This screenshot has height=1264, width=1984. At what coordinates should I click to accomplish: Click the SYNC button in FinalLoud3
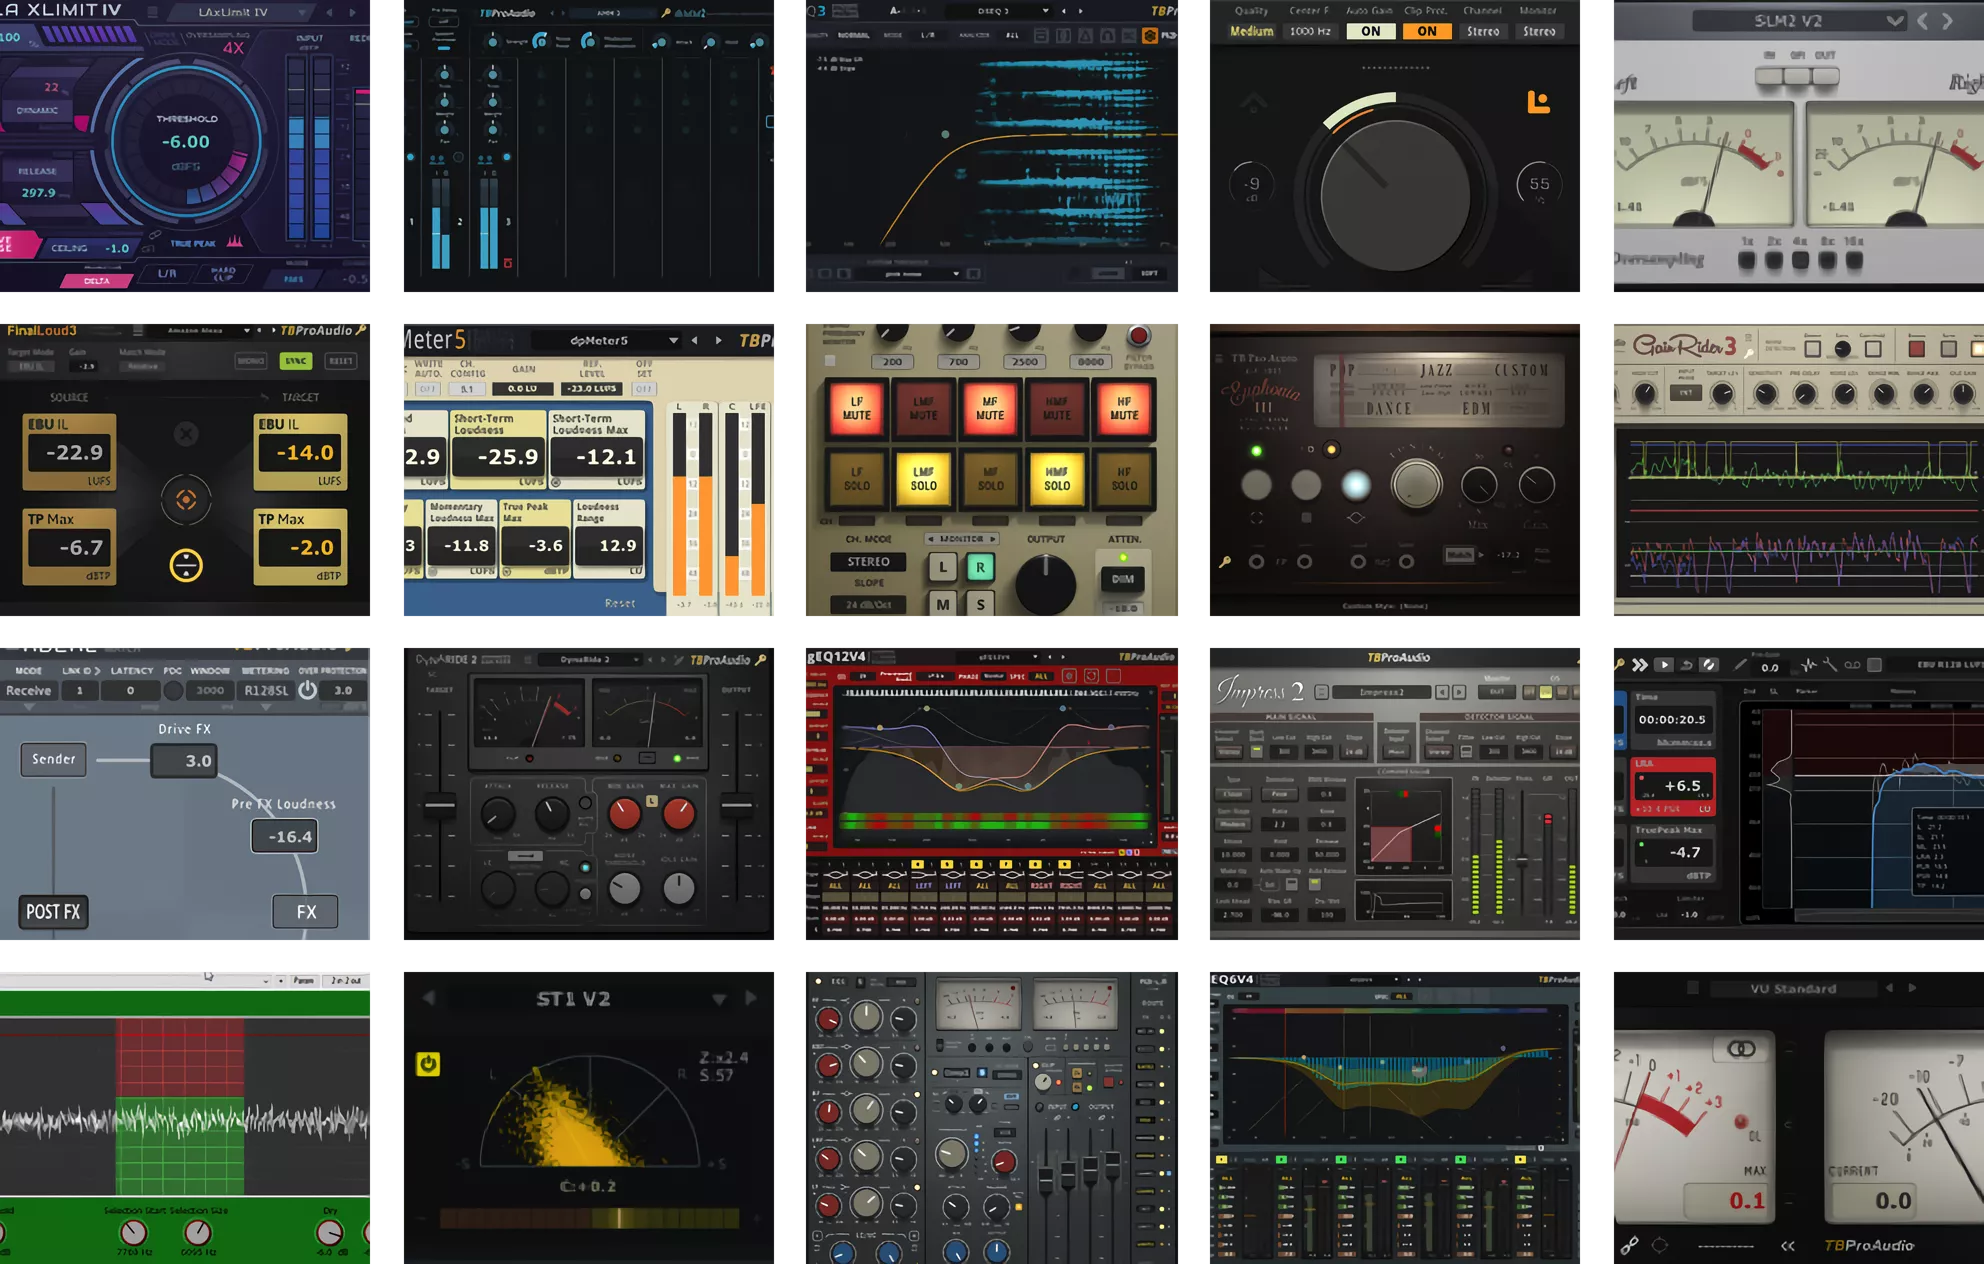tap(295, 360)
